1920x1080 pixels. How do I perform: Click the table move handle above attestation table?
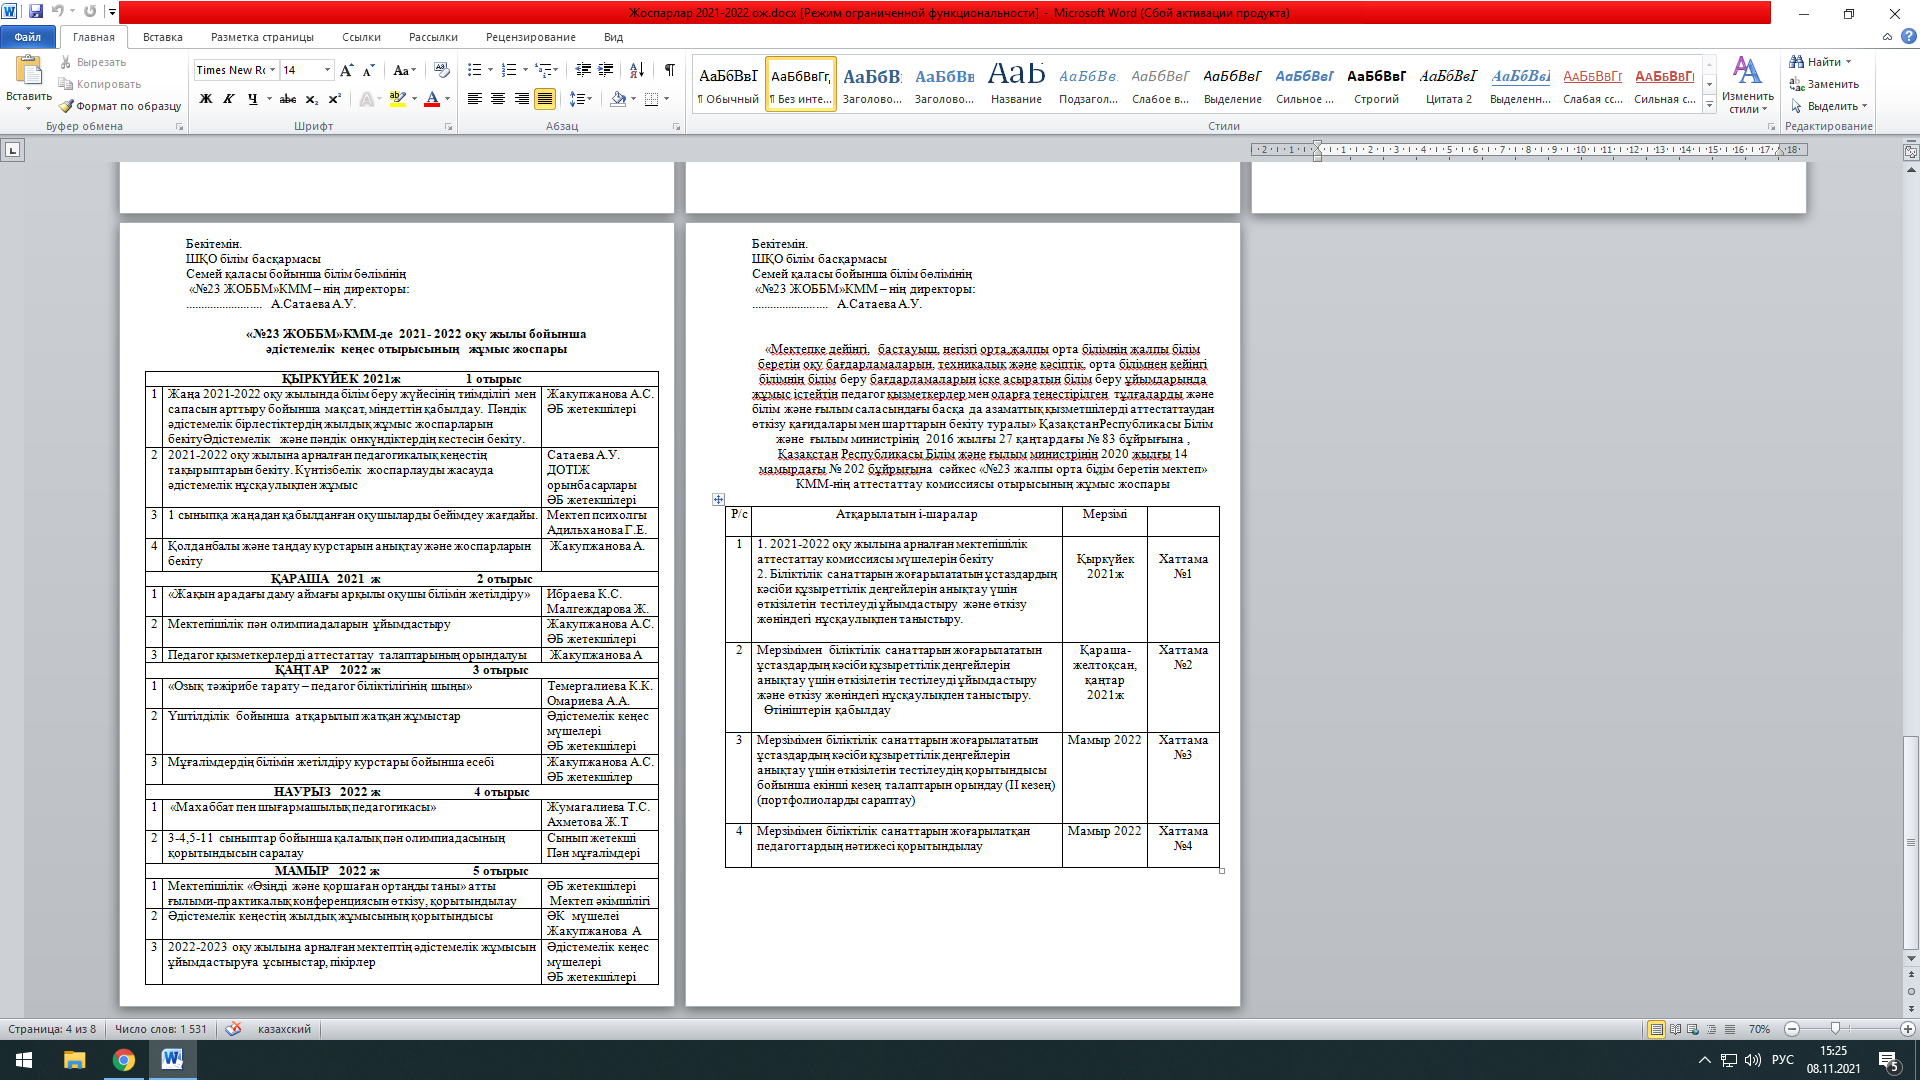pyautogui.click(x=718, y=499)
